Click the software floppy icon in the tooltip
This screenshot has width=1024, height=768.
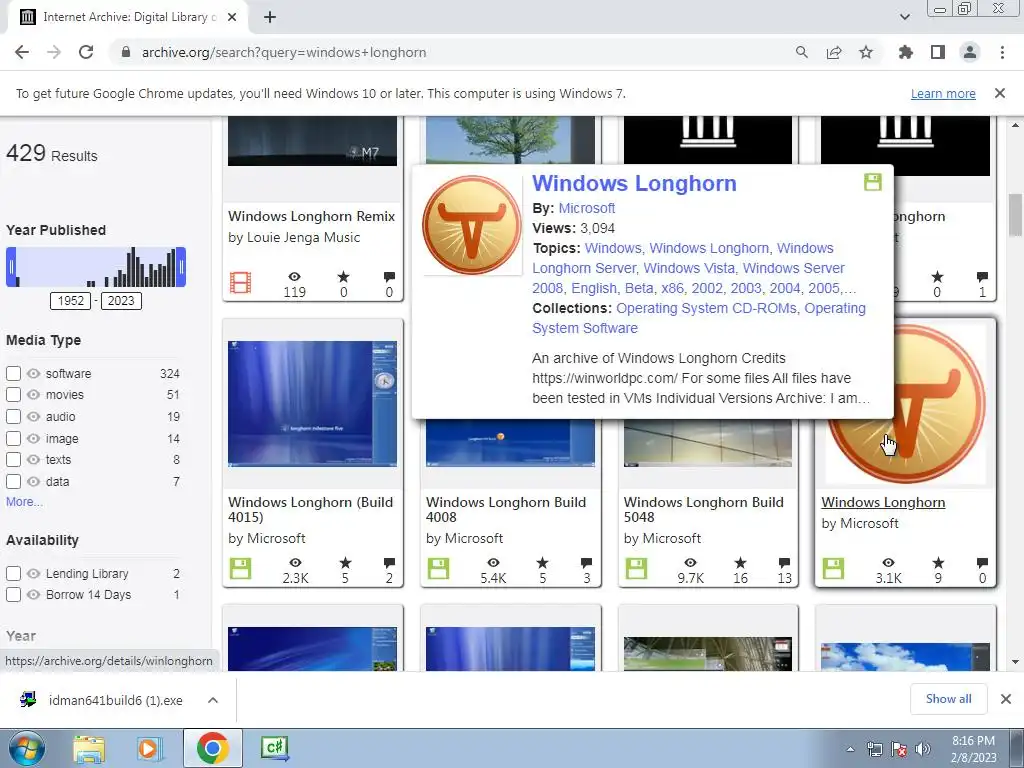(x=873, y=182)
